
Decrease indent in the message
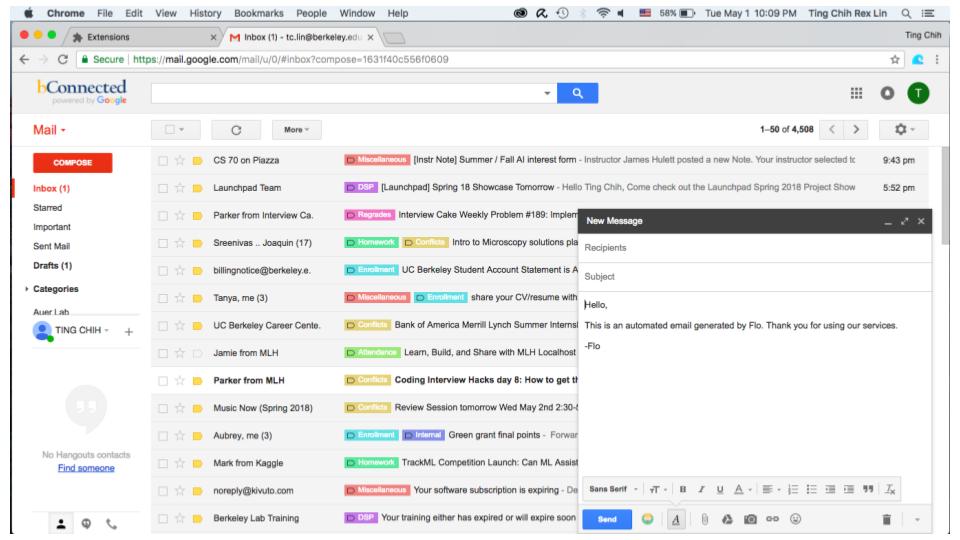(830, 489)
